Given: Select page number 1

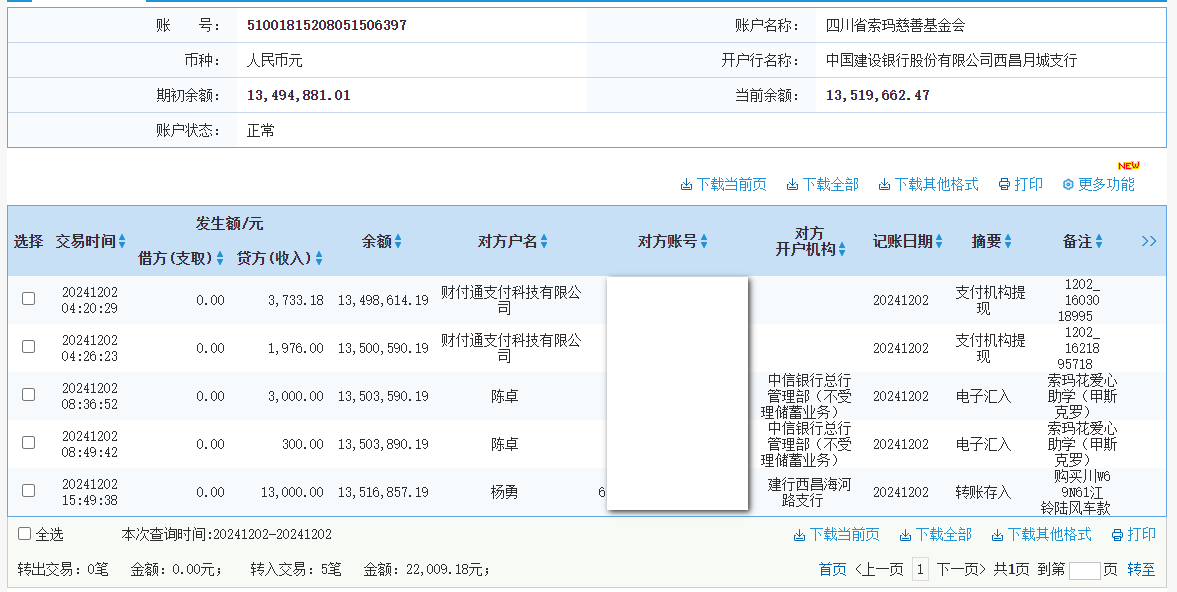Looking at the screenshot, I should pos(920,569).
